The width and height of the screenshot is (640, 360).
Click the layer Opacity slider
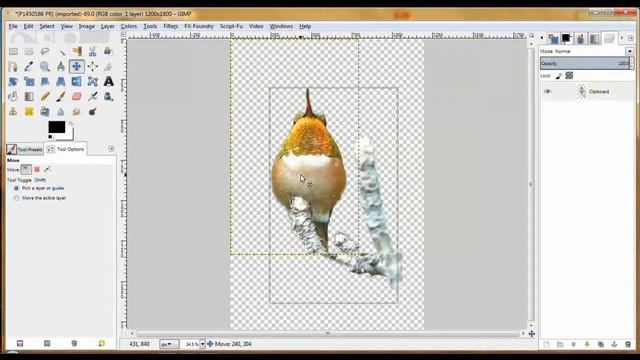point(586,64)
